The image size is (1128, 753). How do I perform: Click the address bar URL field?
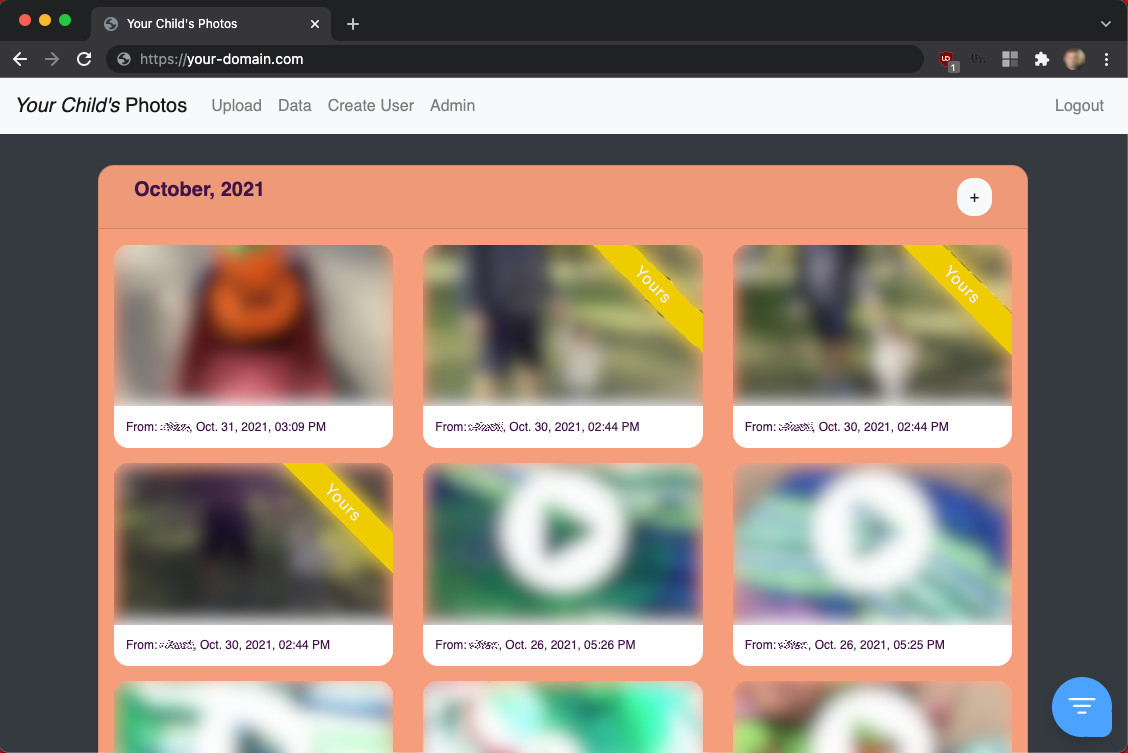(515, 59)
